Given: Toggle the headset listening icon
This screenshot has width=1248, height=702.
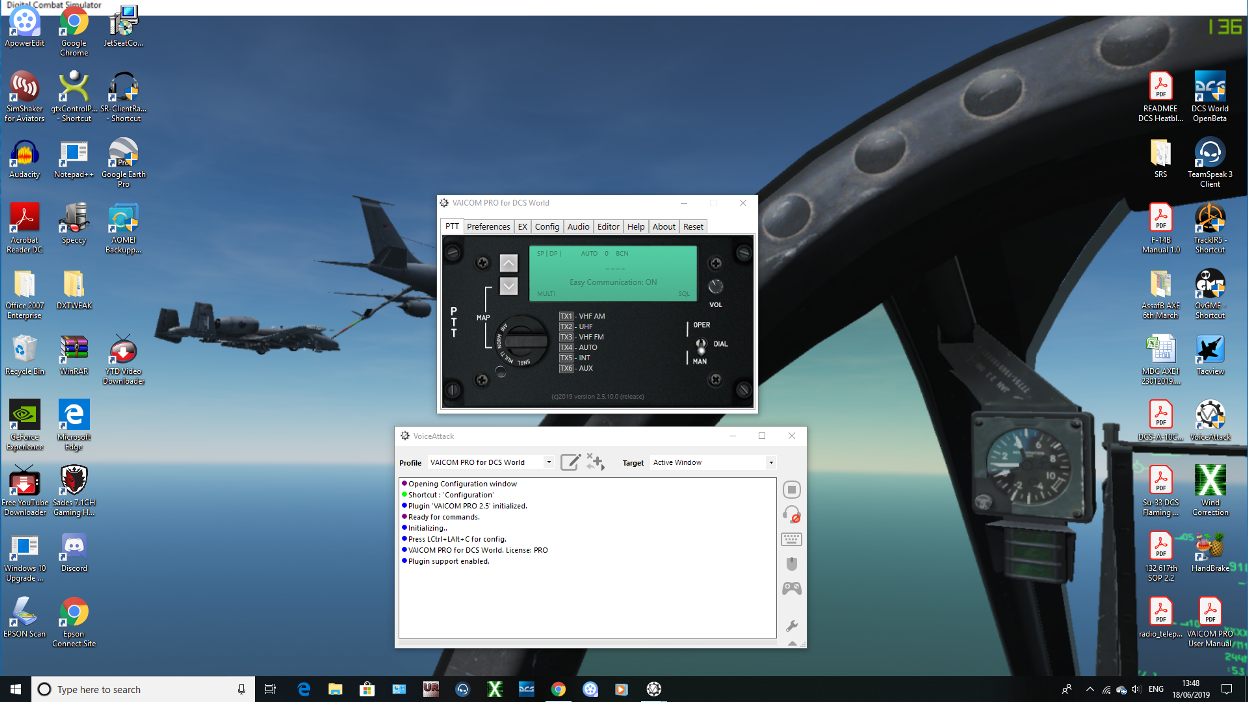Looking at the screenshot, I should [x=791, y=514].
